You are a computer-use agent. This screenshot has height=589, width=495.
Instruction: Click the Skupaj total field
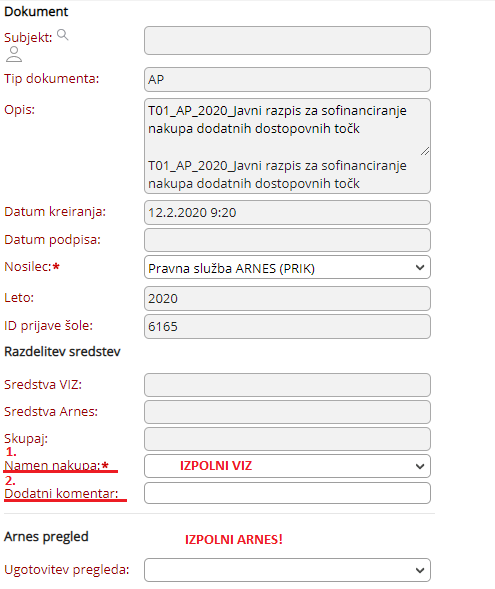[x=287, y=439]
